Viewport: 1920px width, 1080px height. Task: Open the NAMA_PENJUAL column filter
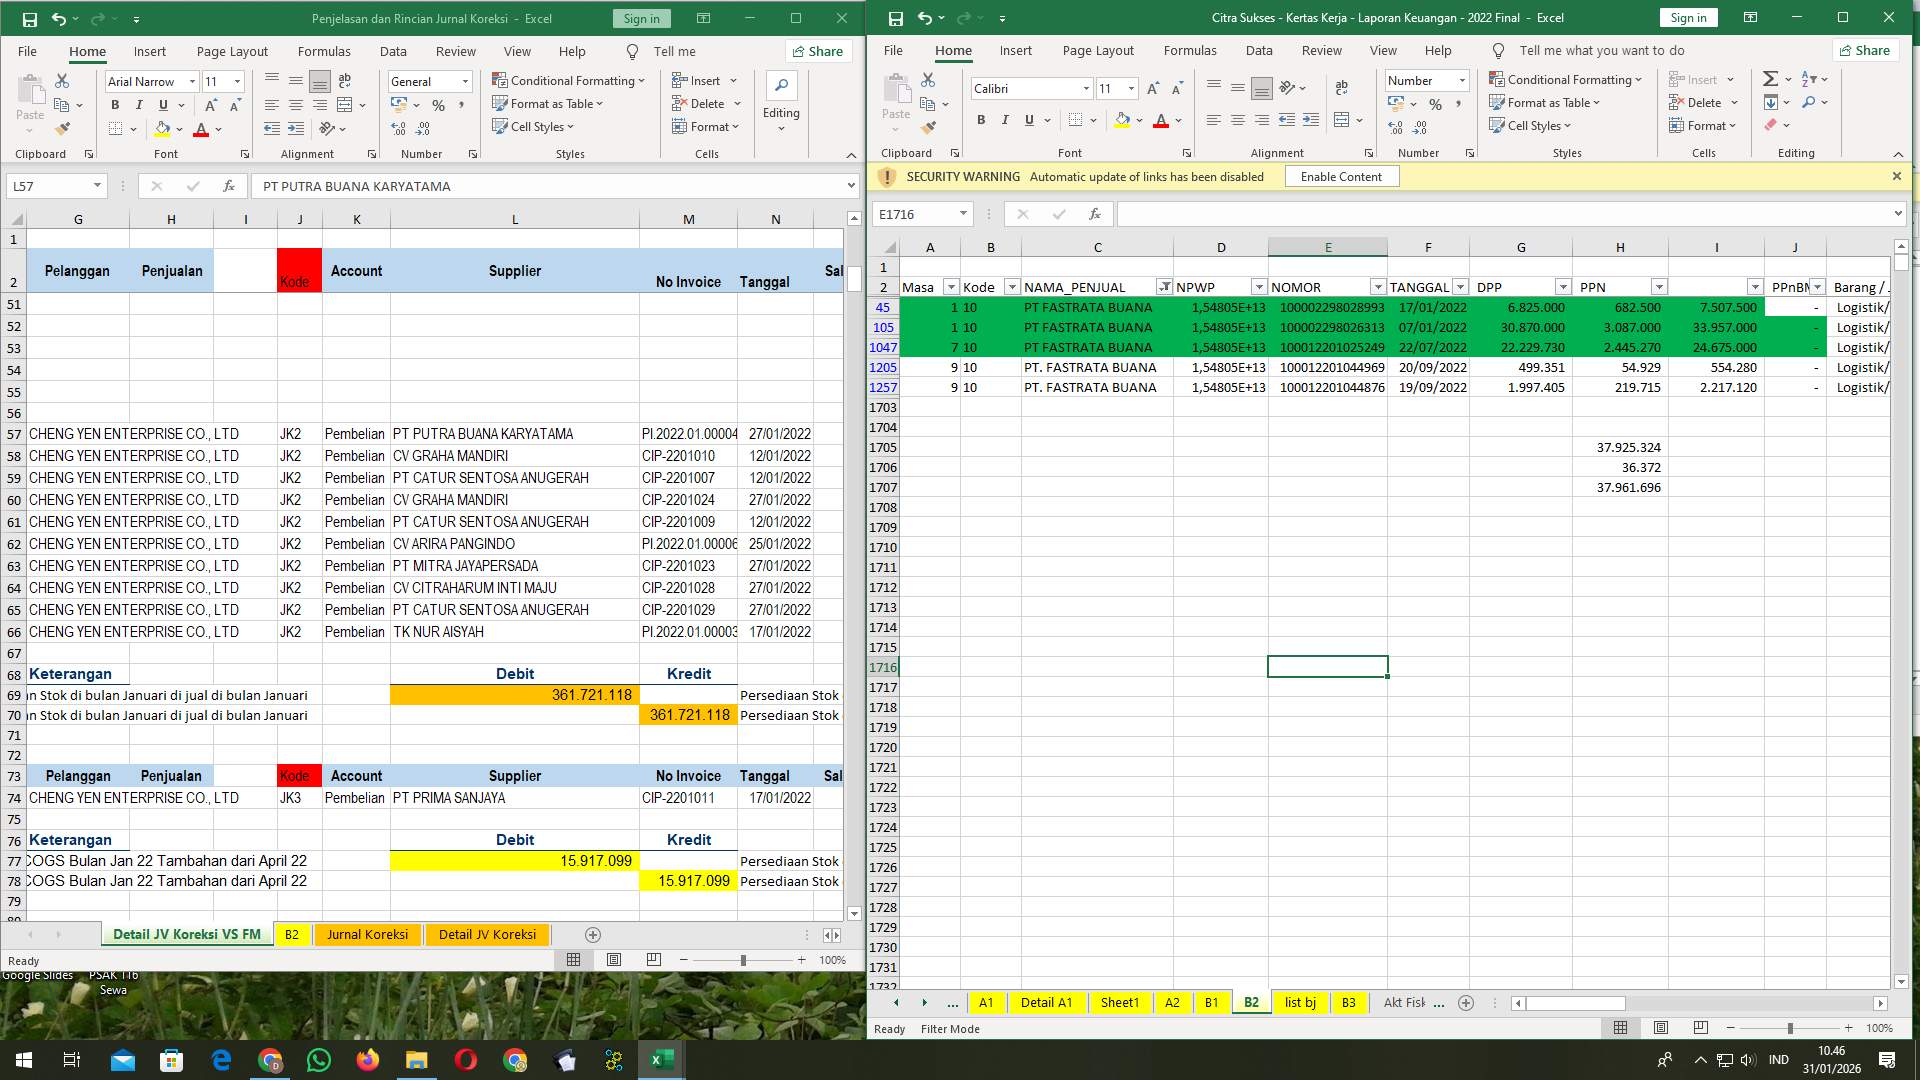1165,287
